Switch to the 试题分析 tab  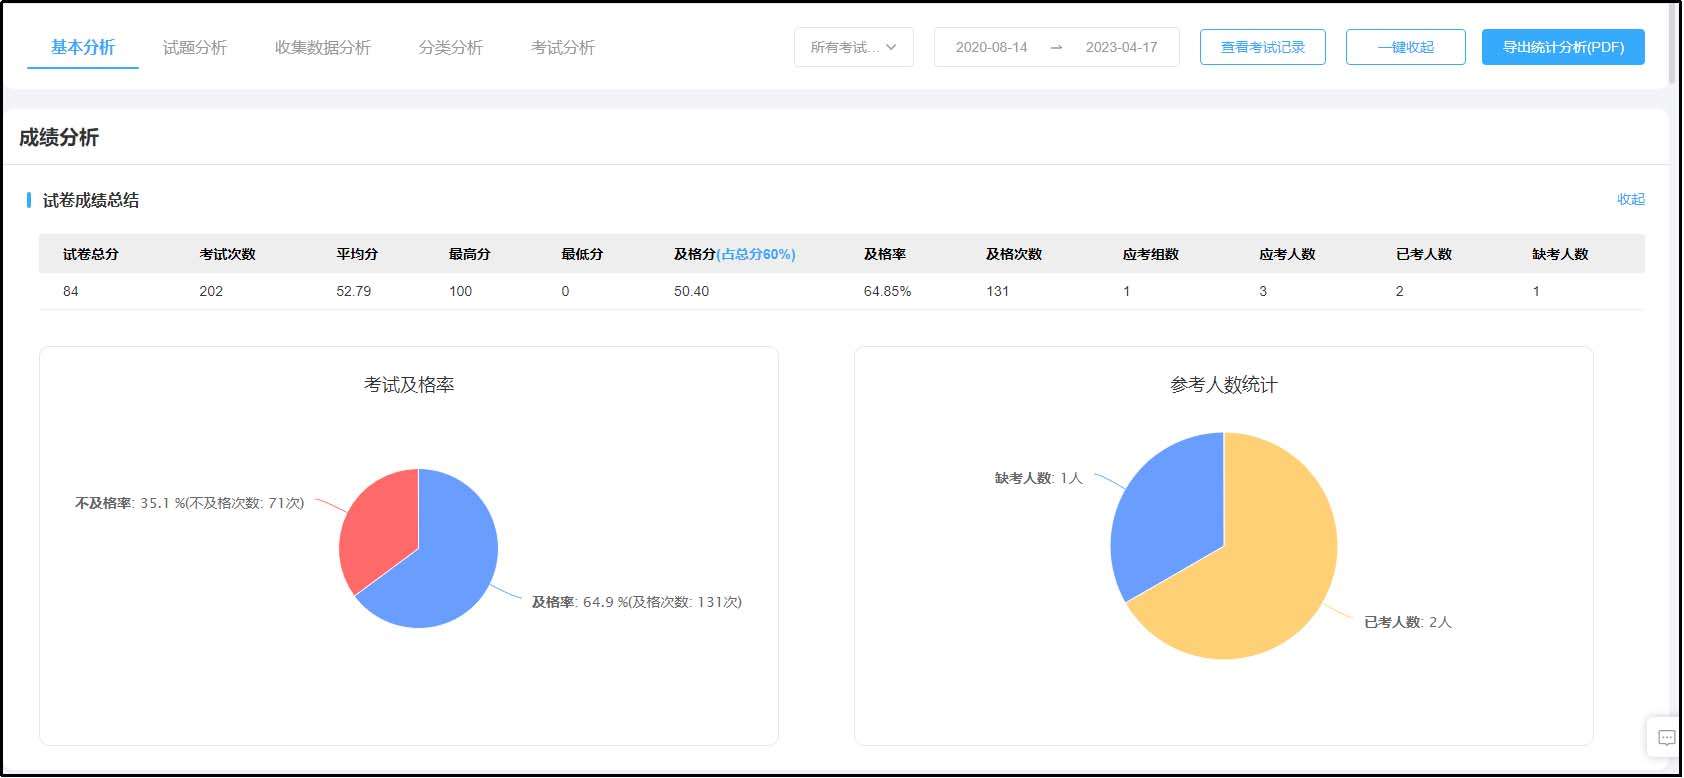(x=195, y=47)
